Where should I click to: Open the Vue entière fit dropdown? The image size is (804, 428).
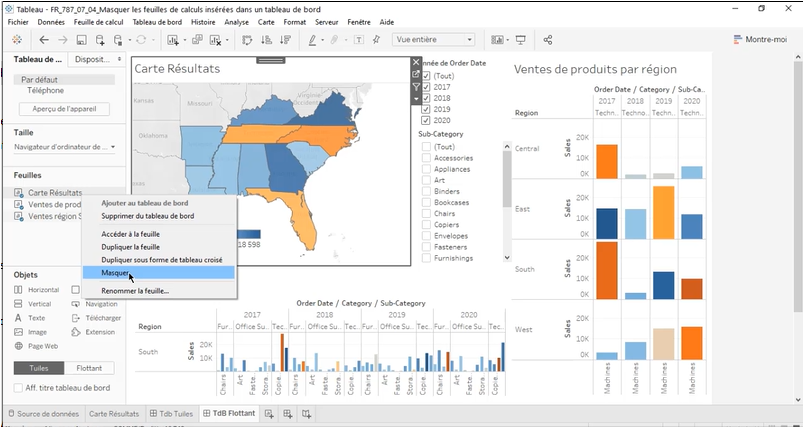click(433, 40)
